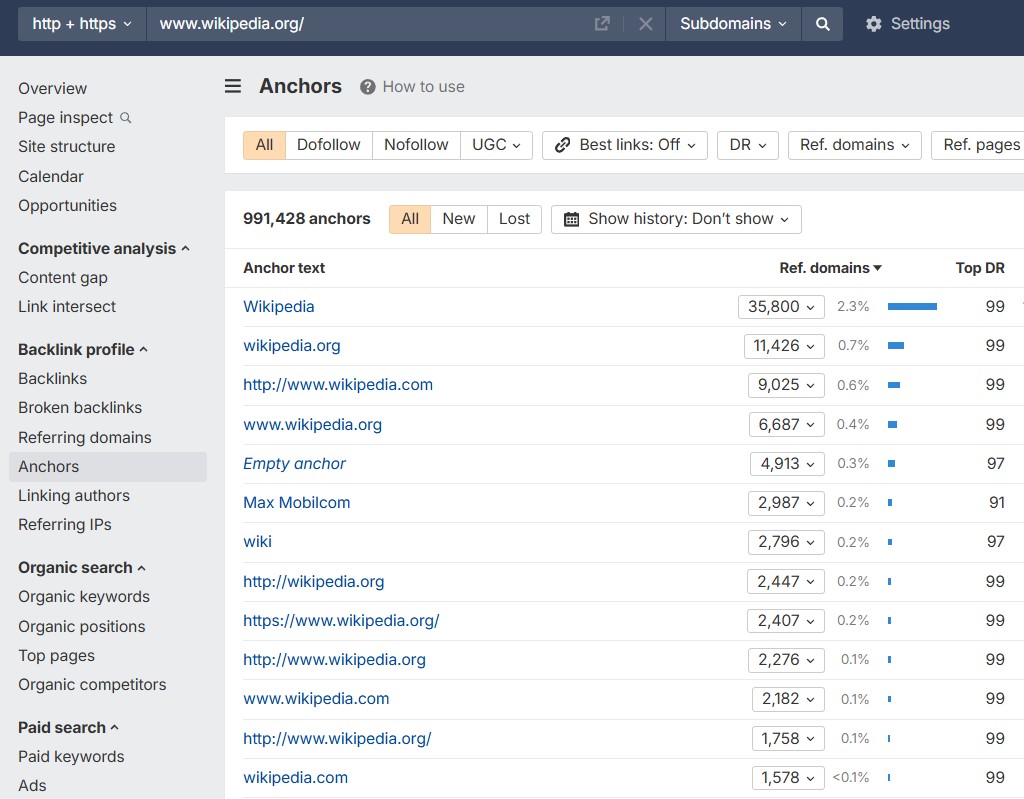1024x799 pixels.
Task: Open Show history: Don't show dropdown
Action: tap(676, 219)
